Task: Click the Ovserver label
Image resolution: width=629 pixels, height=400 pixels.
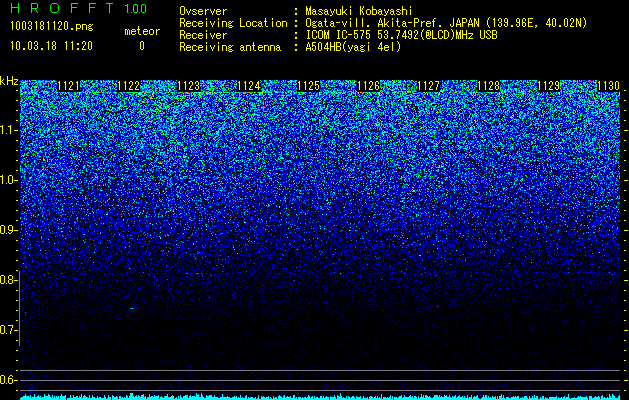Action: [203, 11]
